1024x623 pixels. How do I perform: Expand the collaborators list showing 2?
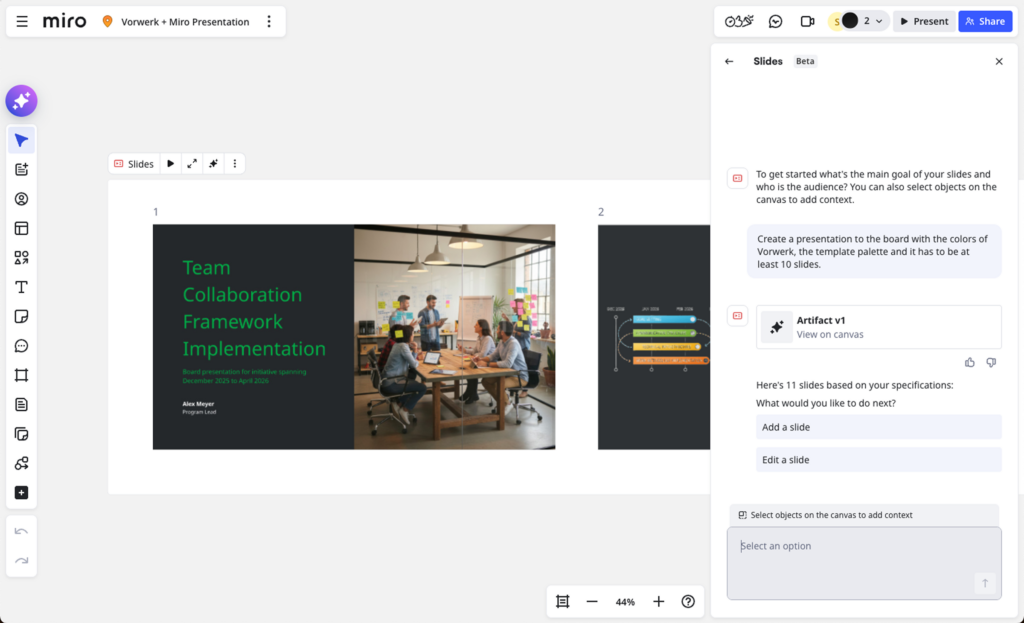pos(878,21)
